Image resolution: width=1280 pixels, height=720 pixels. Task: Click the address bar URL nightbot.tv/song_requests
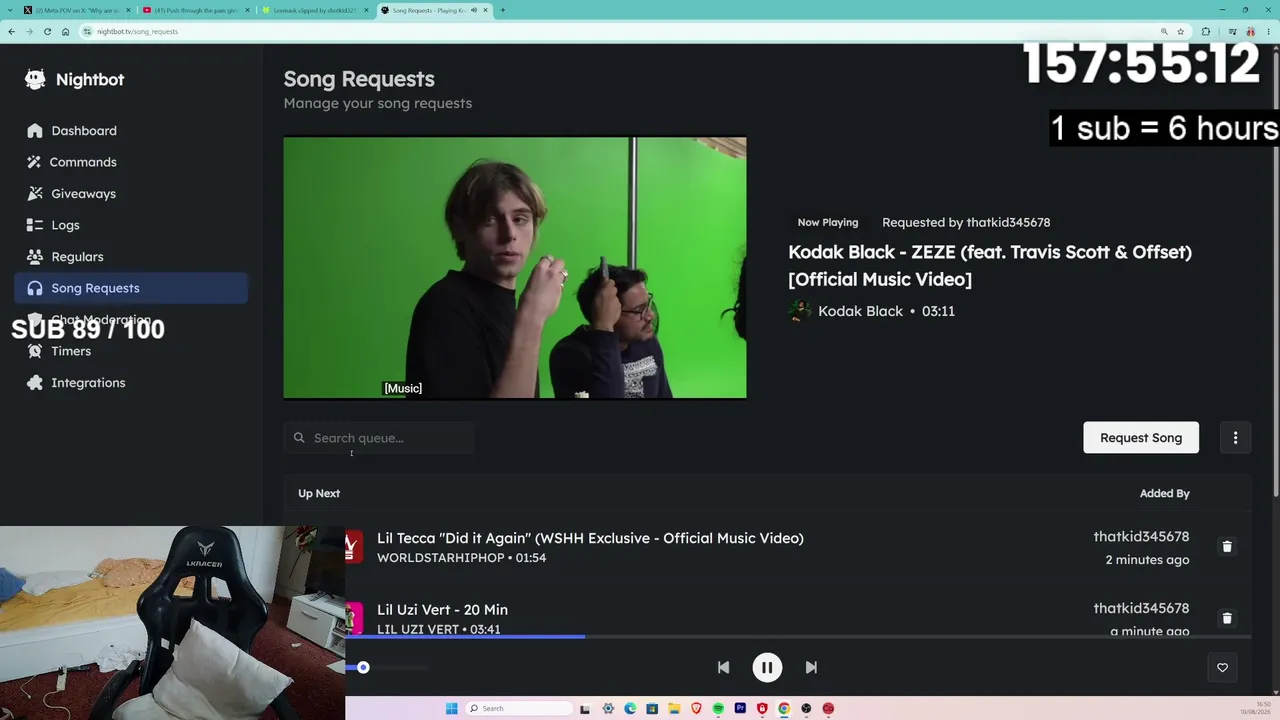[138, 32]
